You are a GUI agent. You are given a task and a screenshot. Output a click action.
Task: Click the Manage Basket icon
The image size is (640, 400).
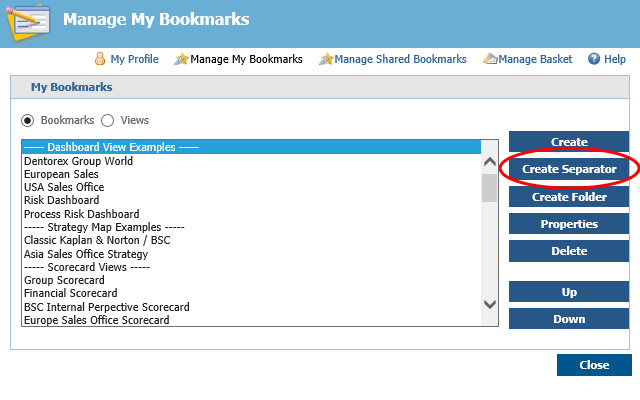click(x=489, y=59)
